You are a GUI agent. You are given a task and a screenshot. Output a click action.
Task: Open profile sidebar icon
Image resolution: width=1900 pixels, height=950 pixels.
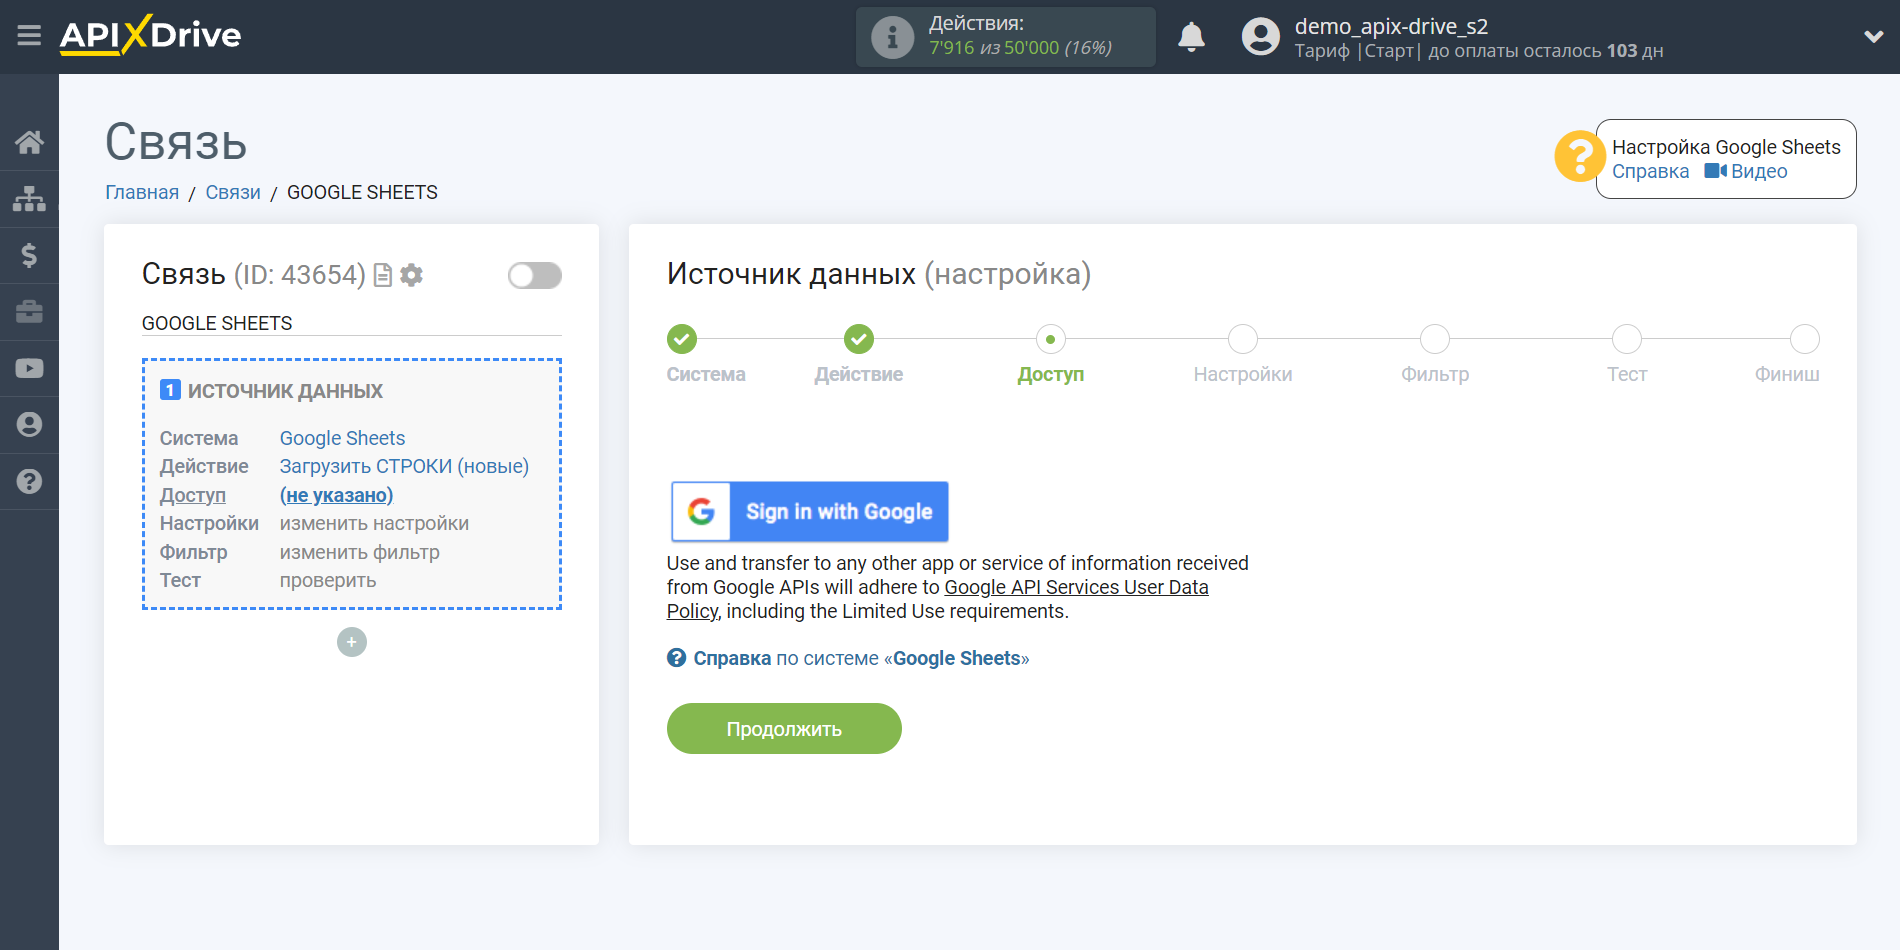pyautogui.click(x=29, y=425)
